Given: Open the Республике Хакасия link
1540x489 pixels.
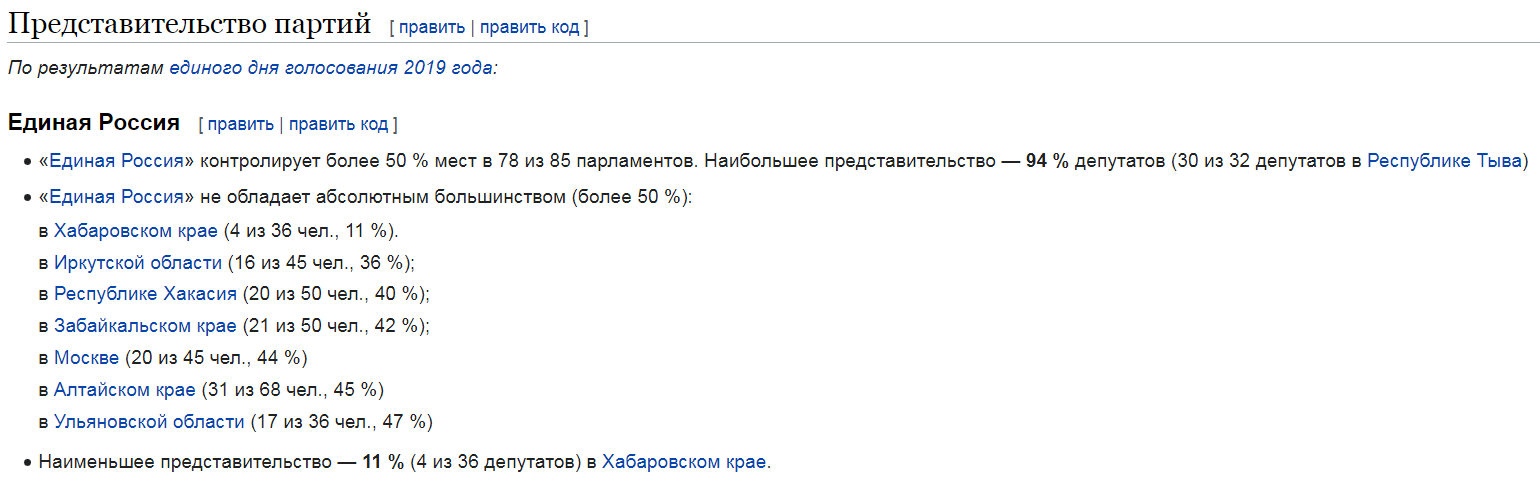Looking at the screenshot, I should tap(145, 294).
